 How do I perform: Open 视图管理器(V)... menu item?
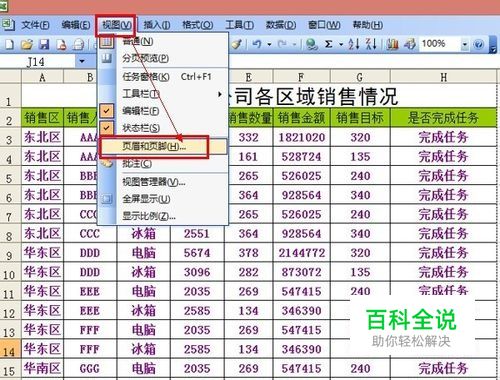pos(163,182)
